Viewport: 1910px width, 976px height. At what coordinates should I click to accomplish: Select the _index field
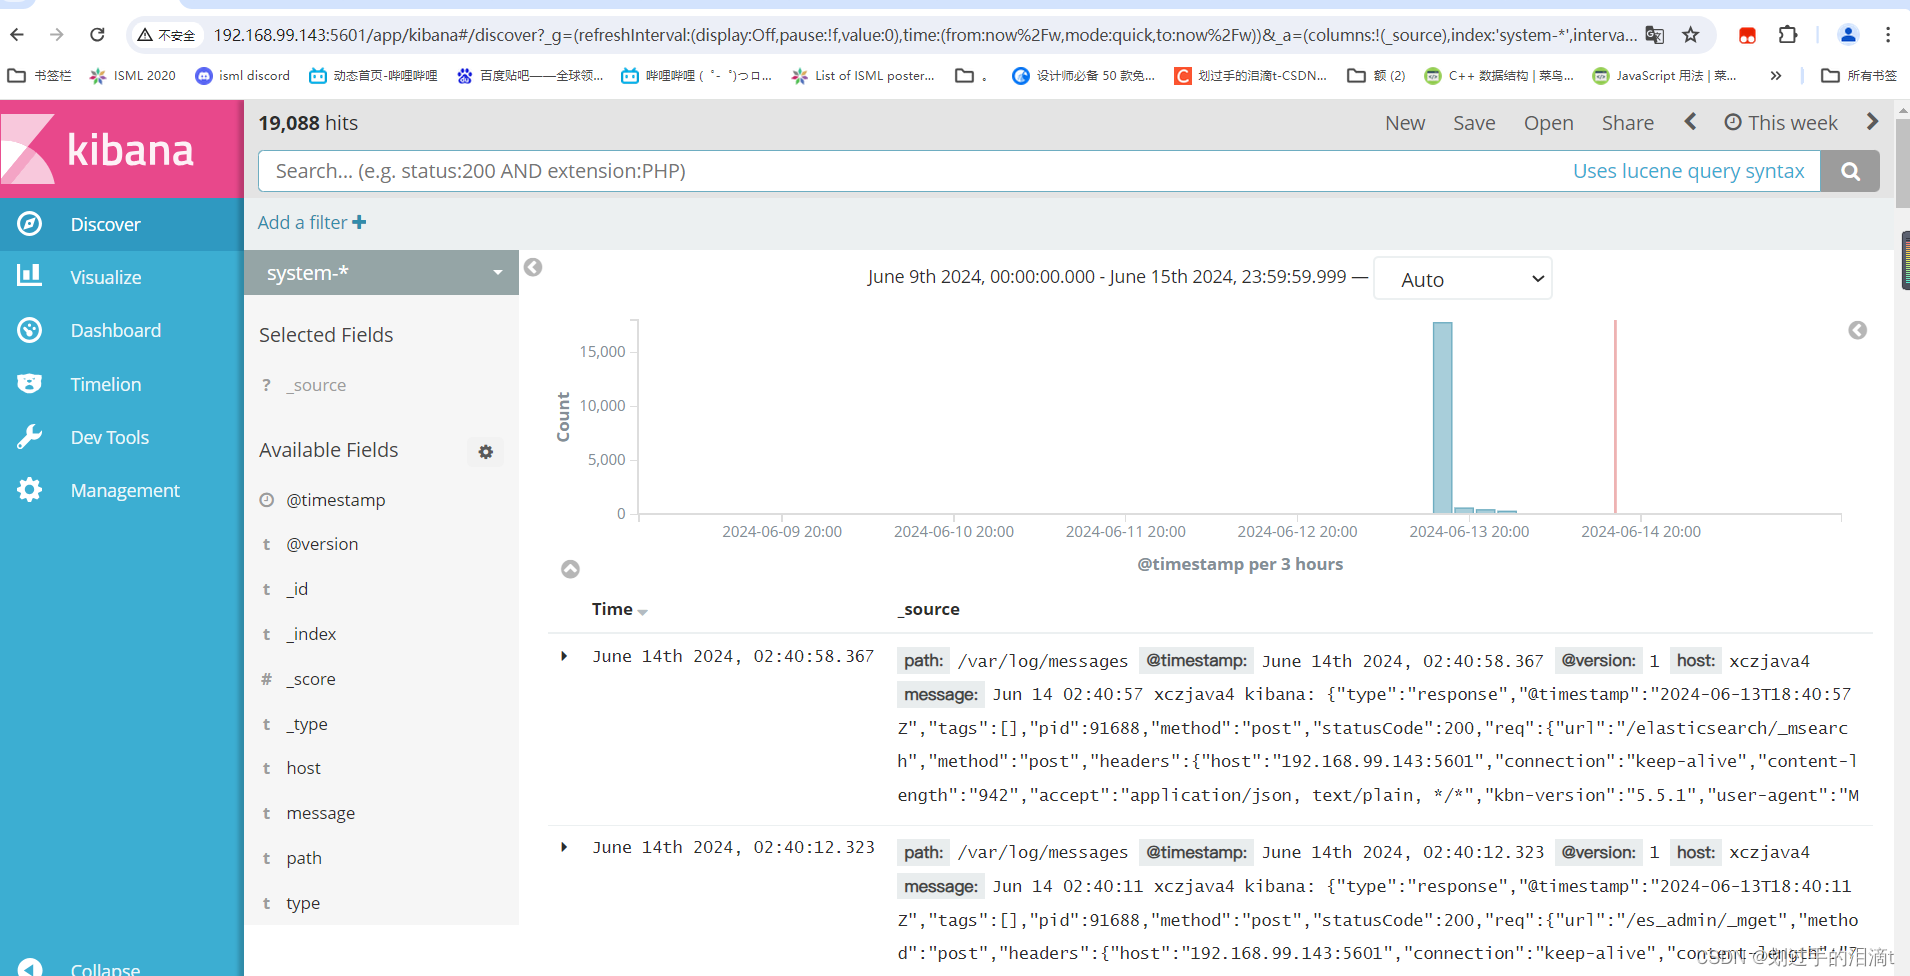(311, 634)
